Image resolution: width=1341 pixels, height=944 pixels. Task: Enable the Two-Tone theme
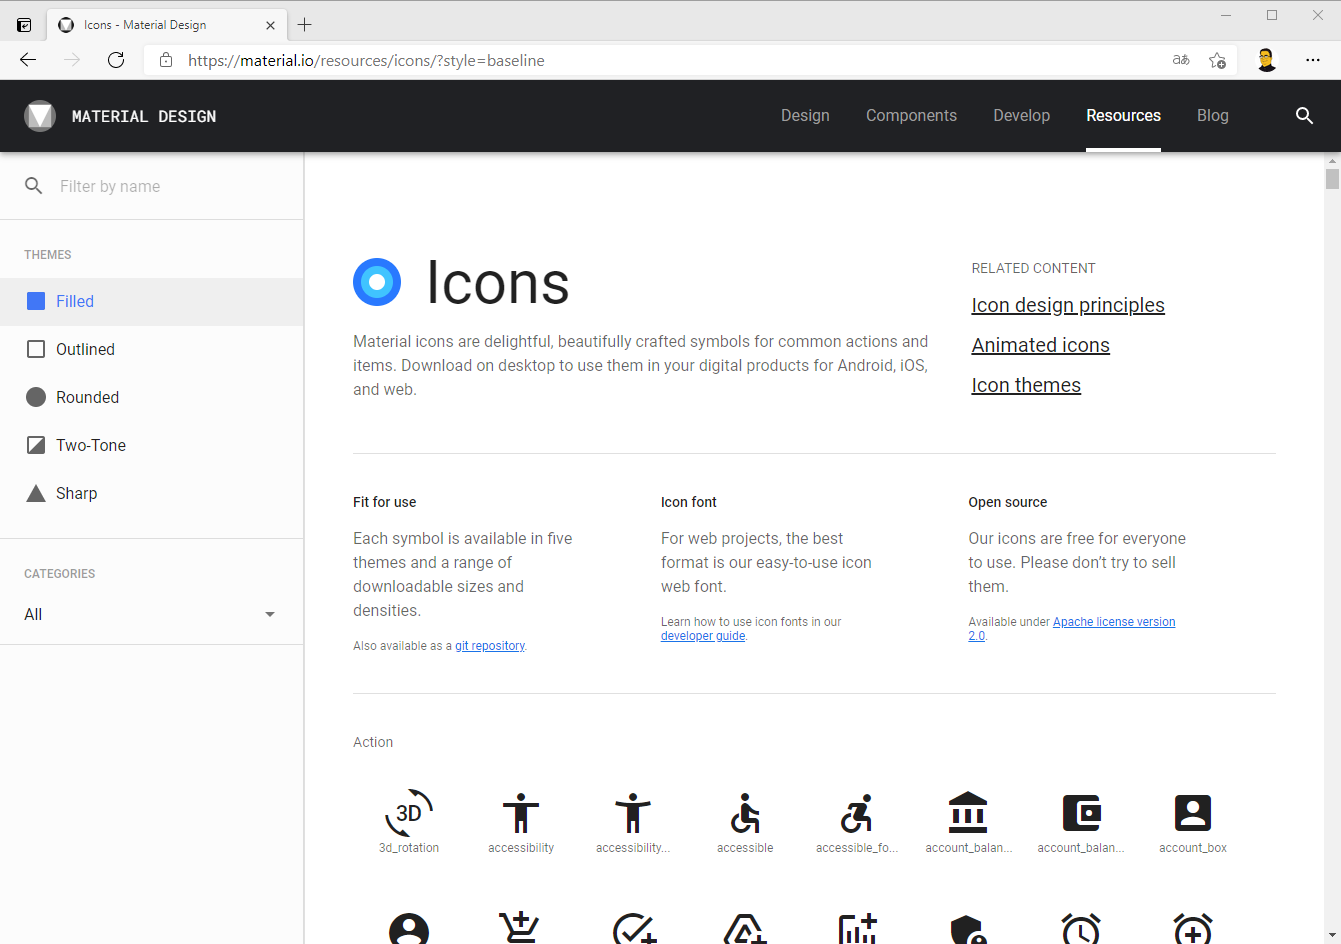click(90, 445)
